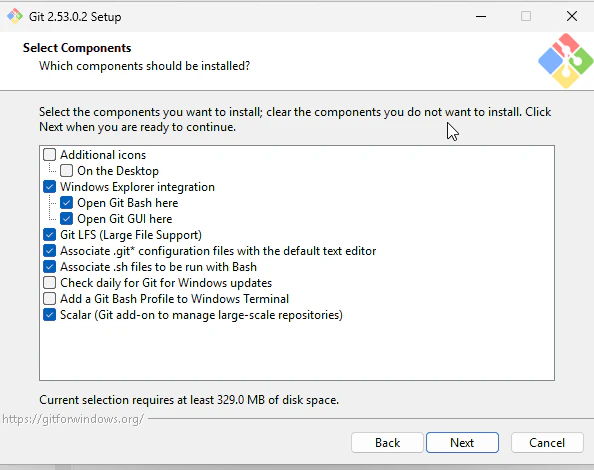Toggle the Open Git Bash here checkbox
This screenshot has width=594, height=470.
[x=67, y=203]
